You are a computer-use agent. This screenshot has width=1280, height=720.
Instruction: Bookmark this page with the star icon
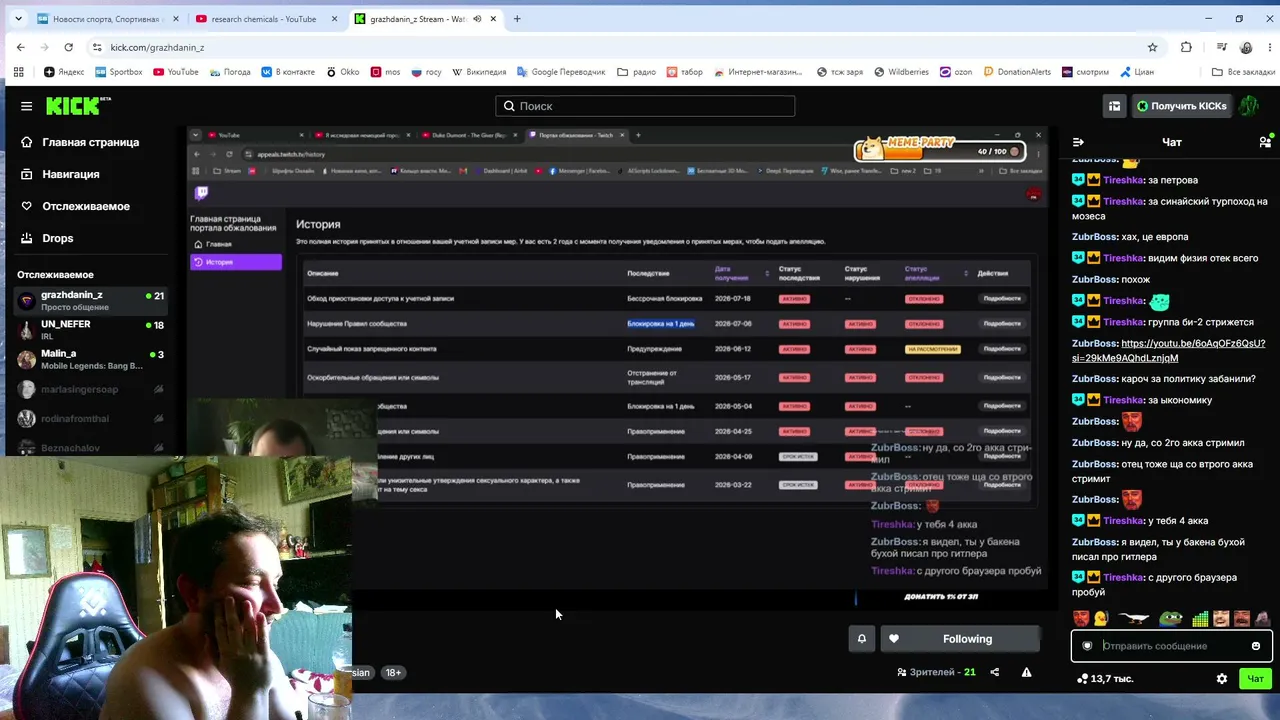[x=1152, y=47]
